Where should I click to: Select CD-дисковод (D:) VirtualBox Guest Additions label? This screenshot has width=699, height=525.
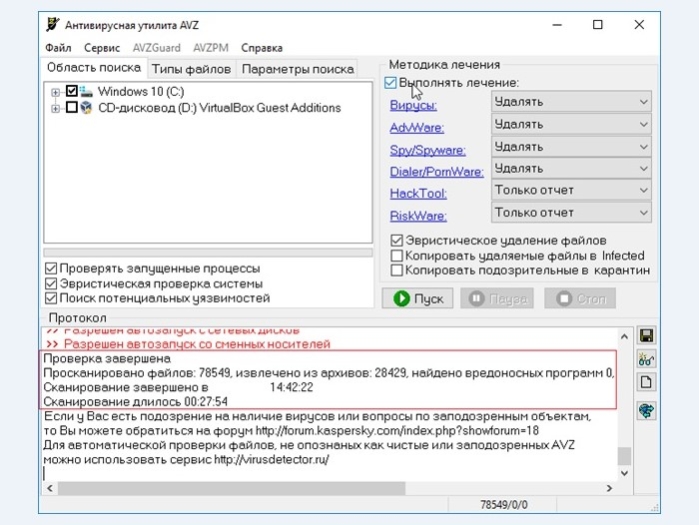[x=219, y=108]
